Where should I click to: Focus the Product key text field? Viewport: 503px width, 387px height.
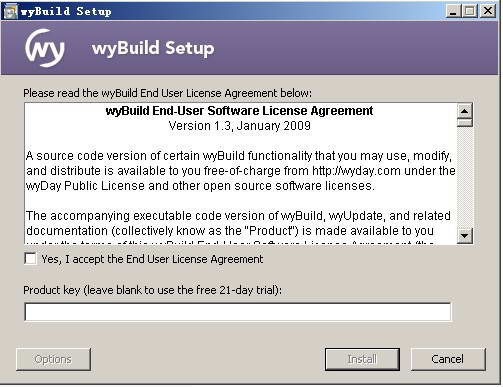click(x=238, y=312)
